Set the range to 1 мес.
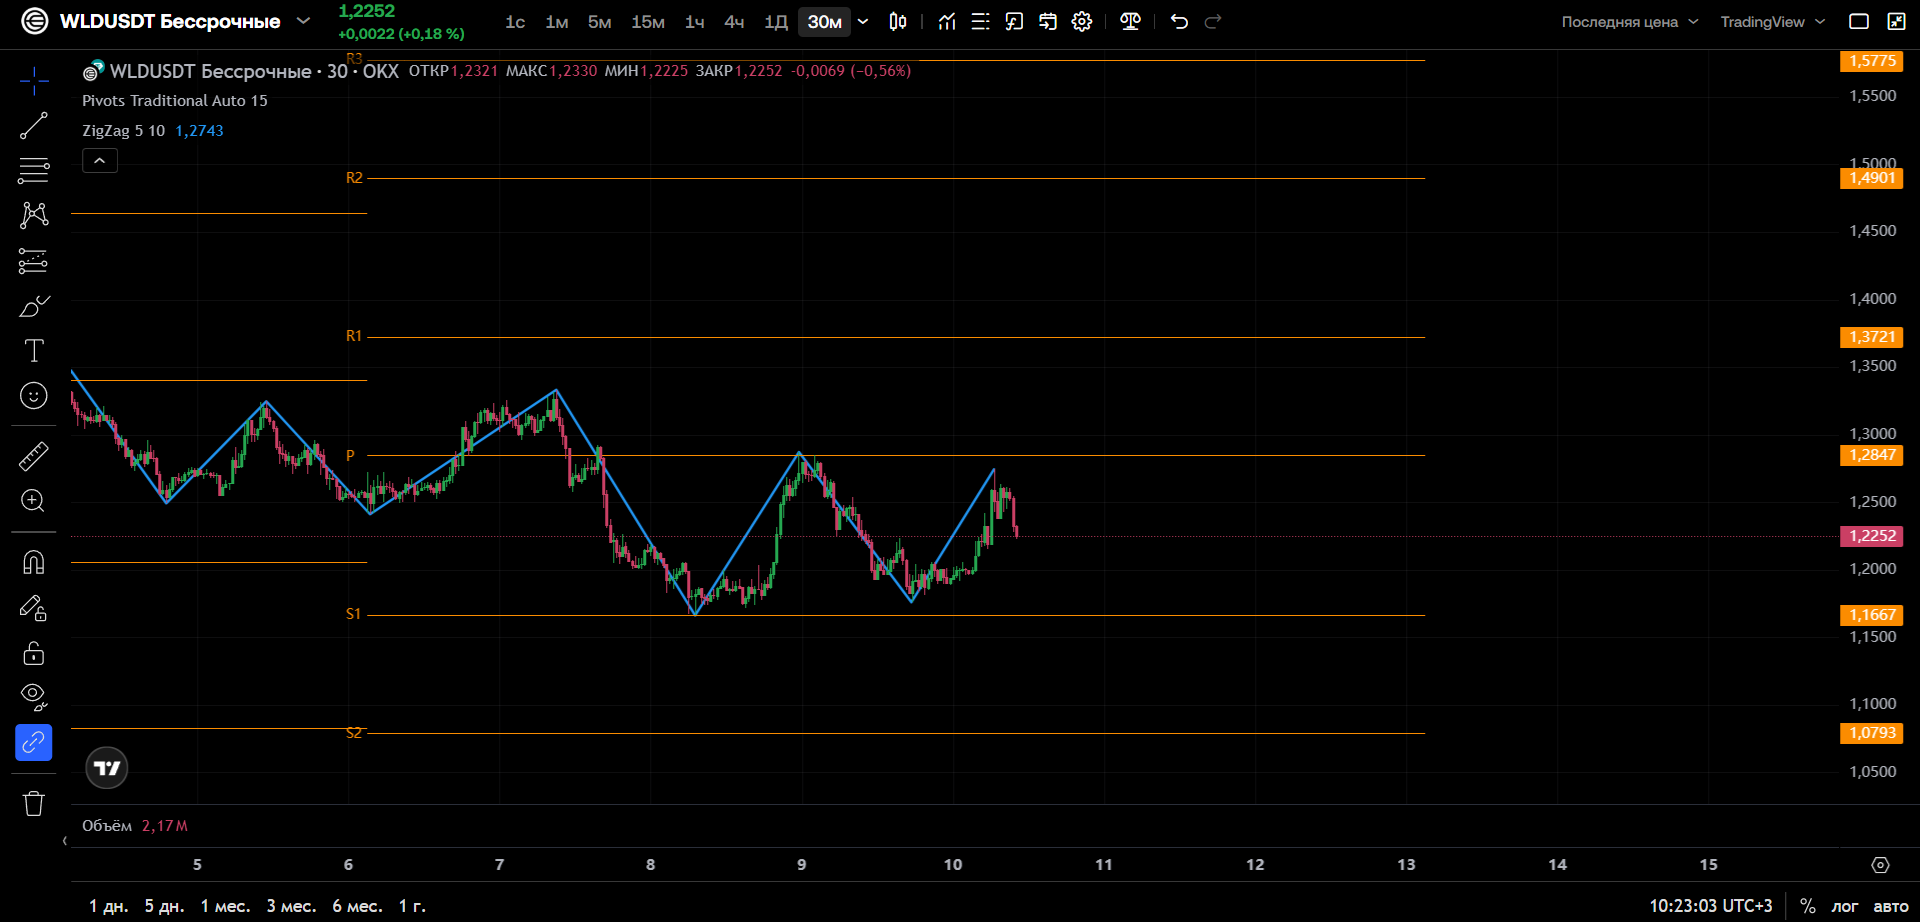This screenshot has height=922, width=1920. tap(225, 906)
